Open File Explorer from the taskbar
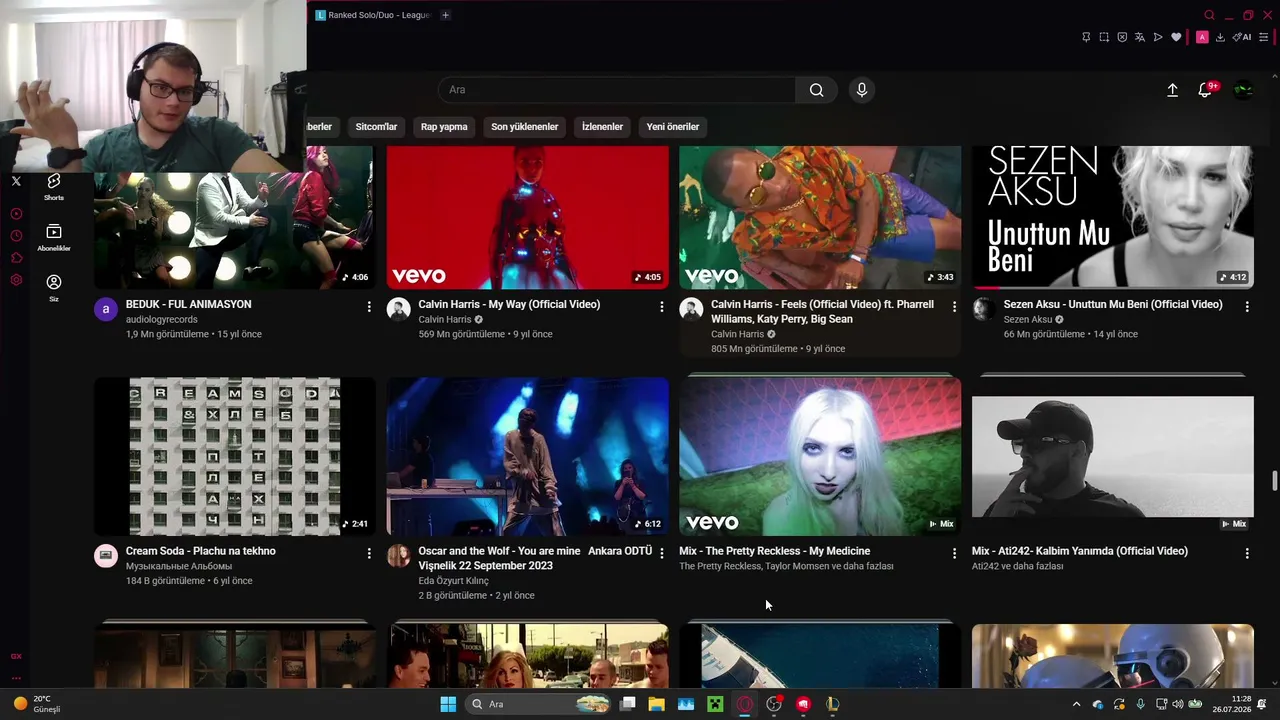Image resolution: width=1280 pixels, height=720 pixels. tap(656, 704)
